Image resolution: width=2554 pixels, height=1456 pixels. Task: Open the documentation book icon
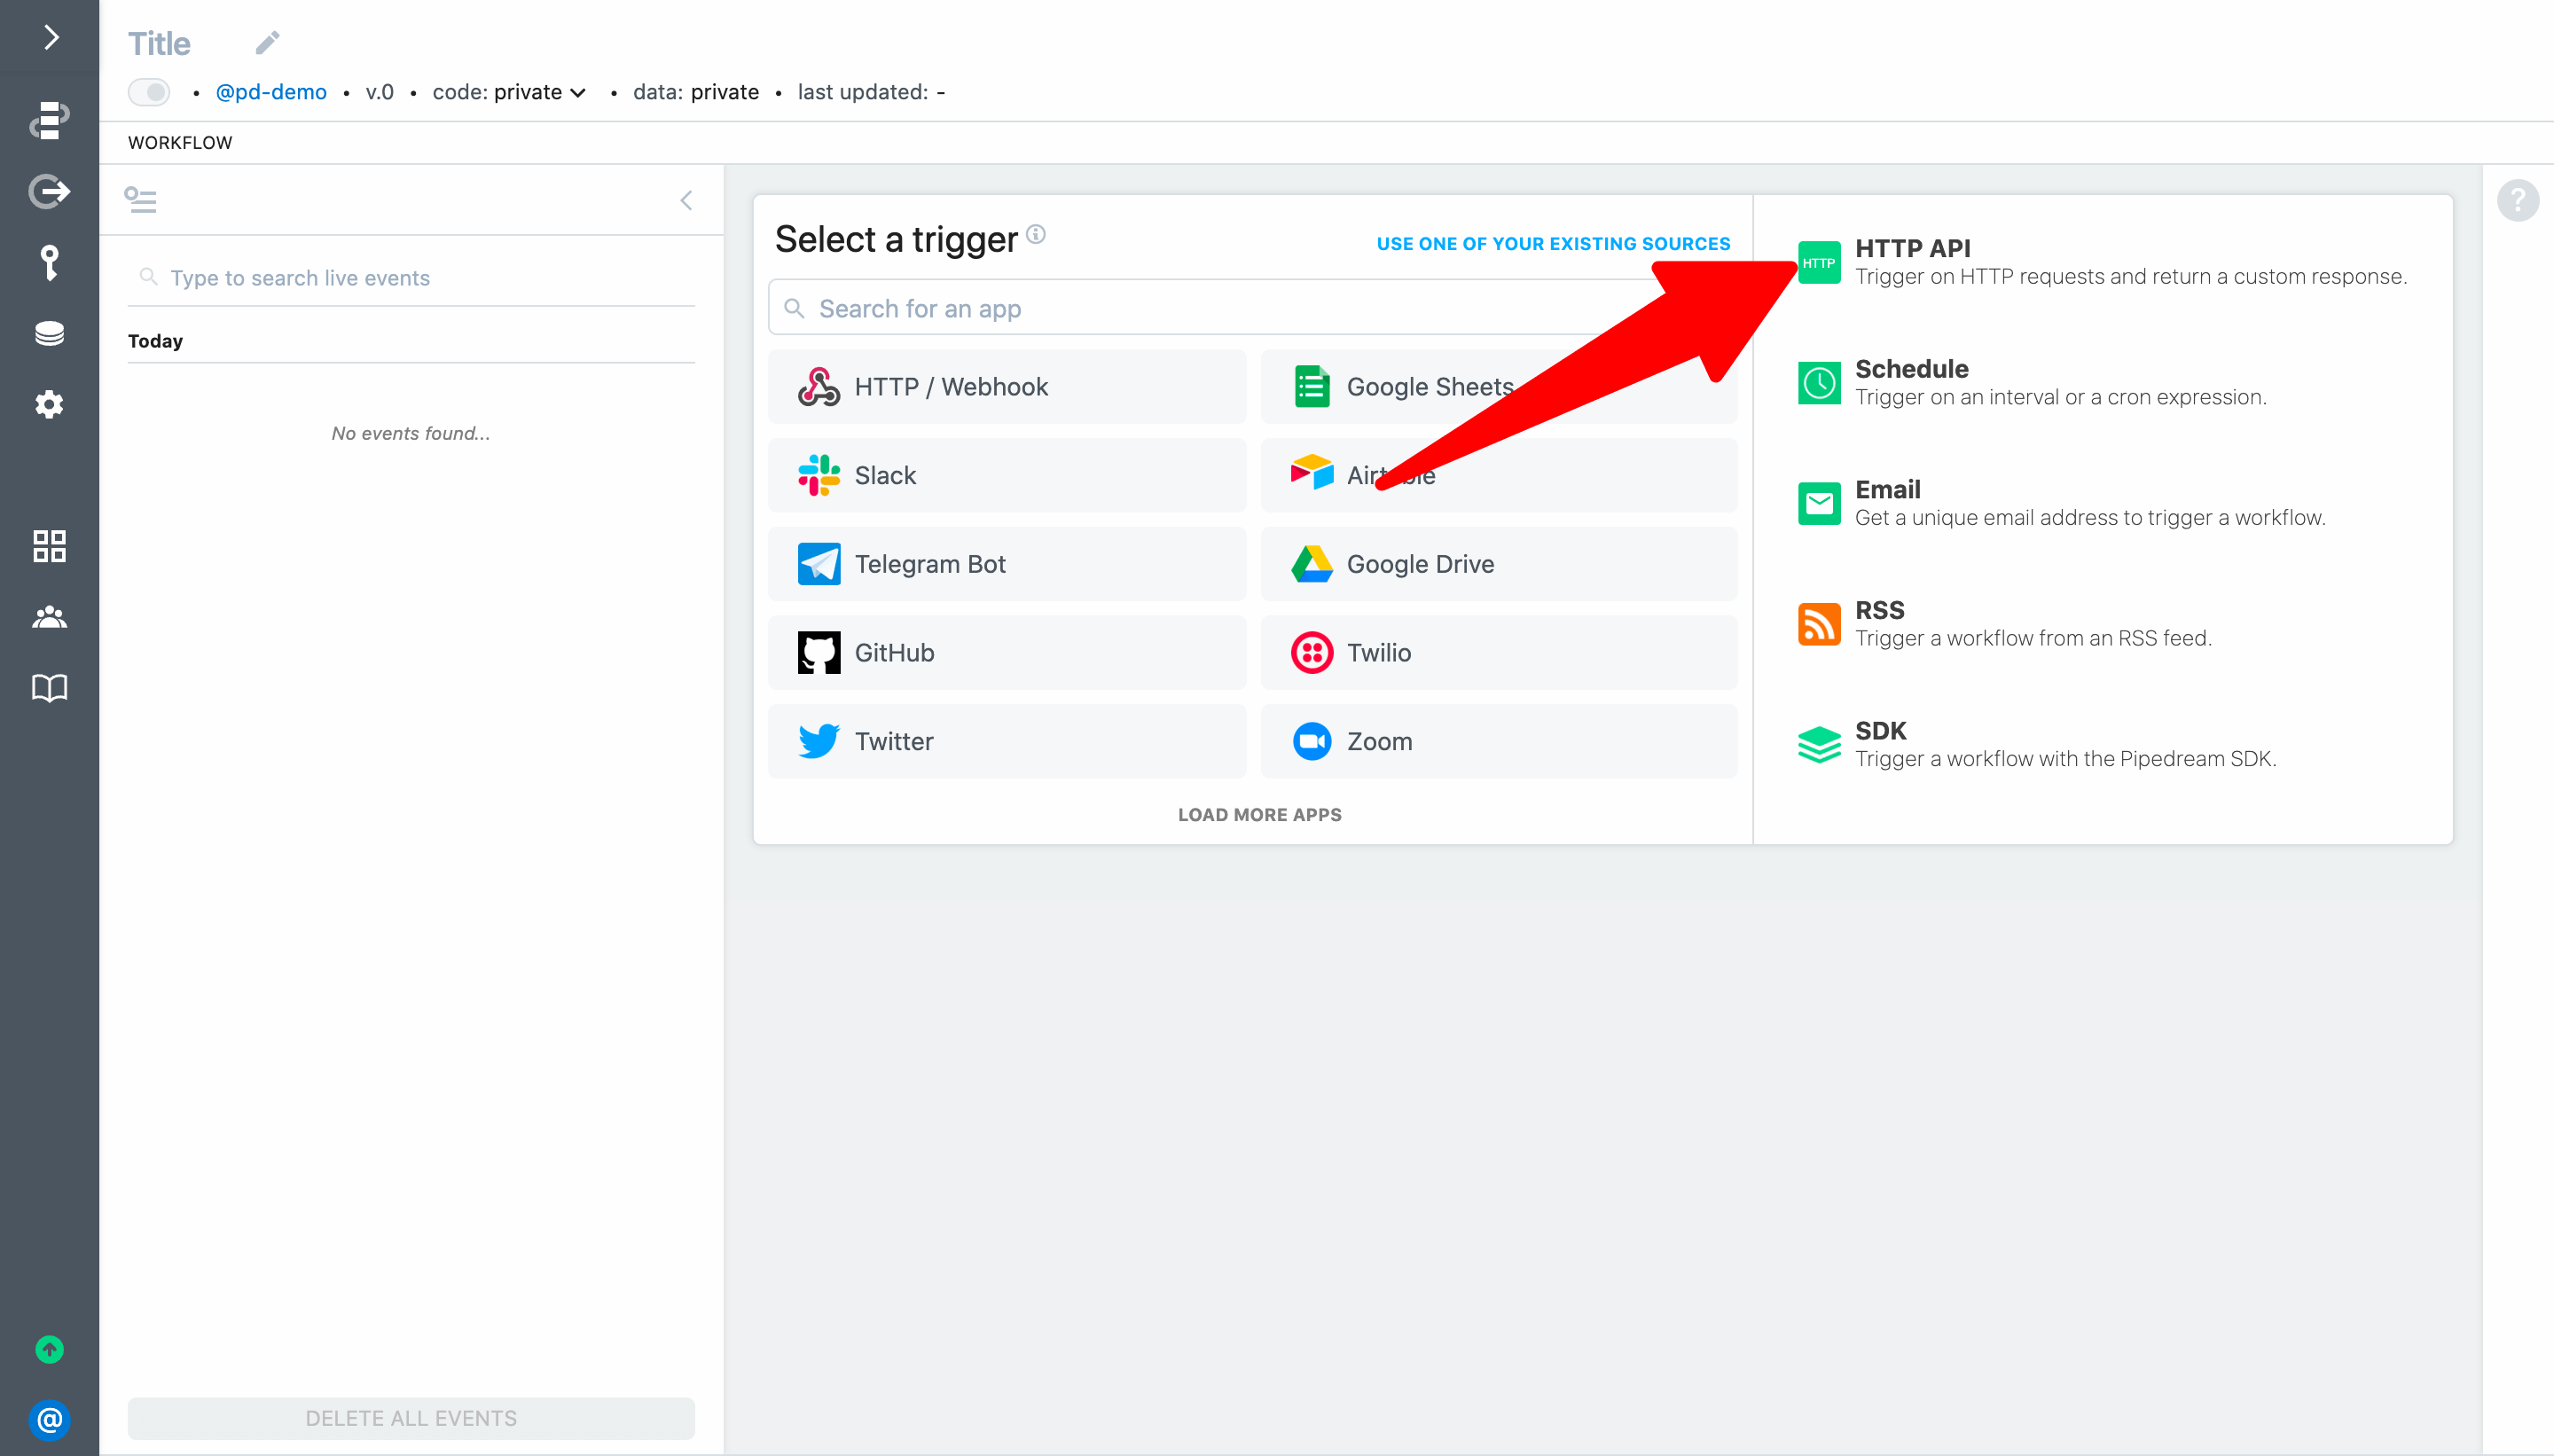[50, 688]
